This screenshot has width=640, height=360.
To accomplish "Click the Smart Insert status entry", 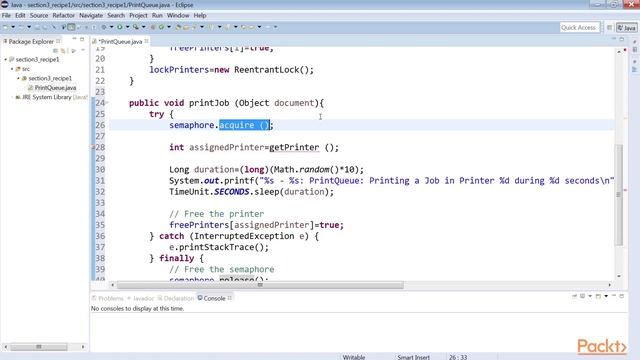I will pyautogui.click(x=413, y=357).
